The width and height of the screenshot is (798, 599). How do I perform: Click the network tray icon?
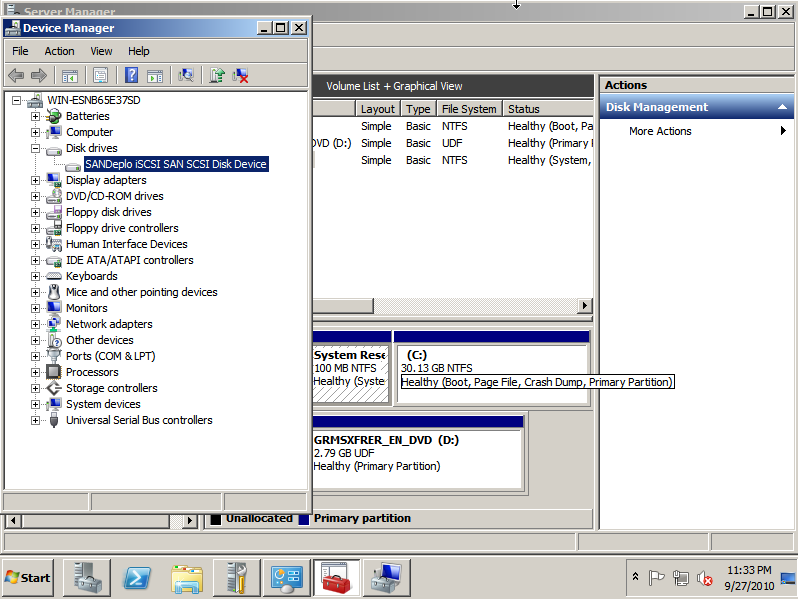pos(680,578)
